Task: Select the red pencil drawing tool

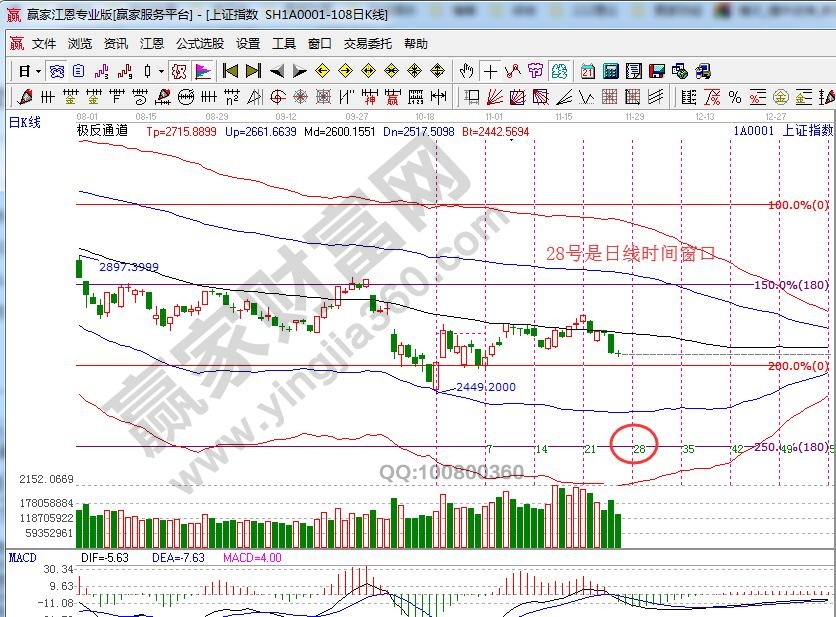Action: (24, 97)
